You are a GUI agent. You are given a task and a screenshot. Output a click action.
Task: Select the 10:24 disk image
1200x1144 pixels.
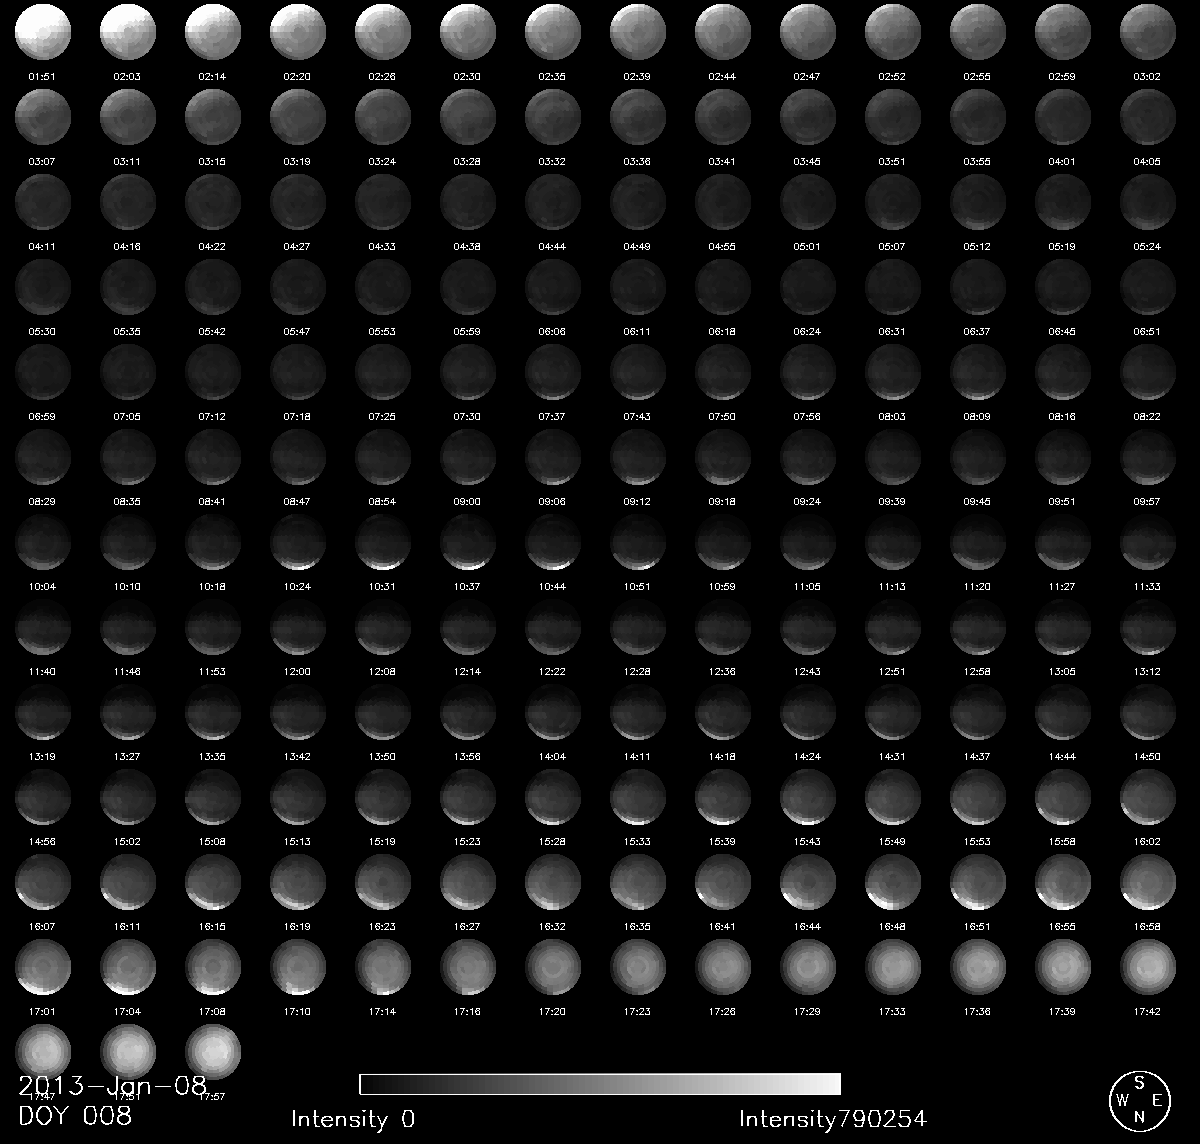298,543
